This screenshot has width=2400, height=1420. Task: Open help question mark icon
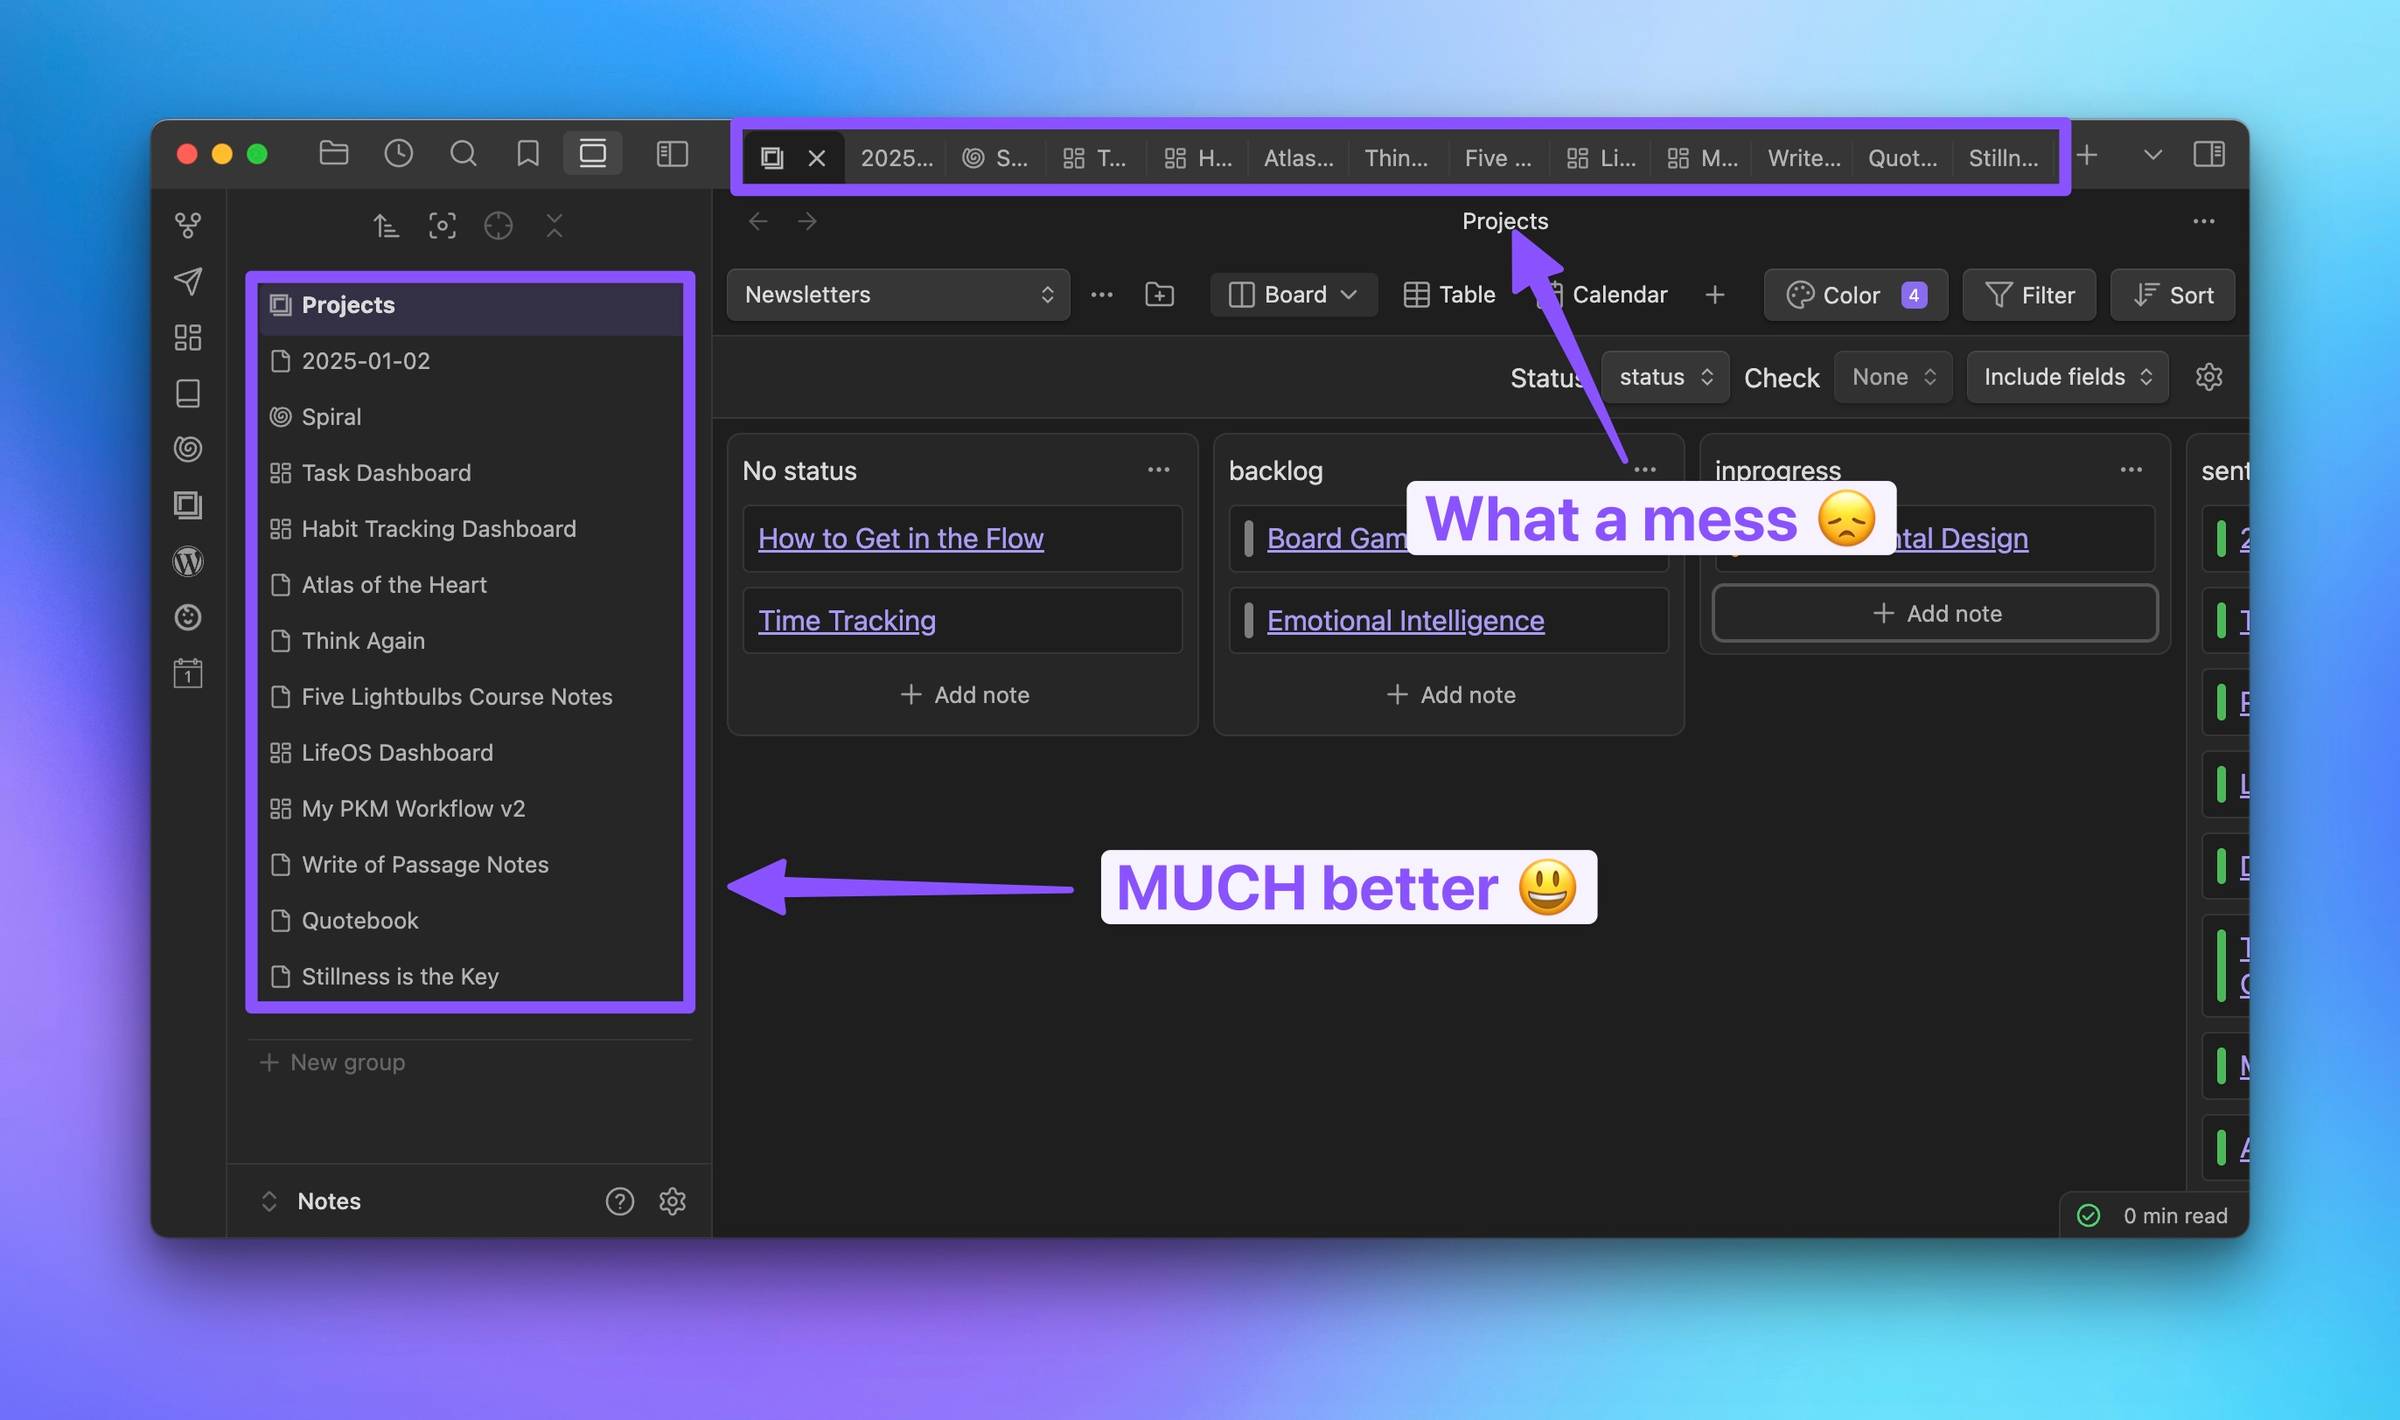pos(620,1201)
